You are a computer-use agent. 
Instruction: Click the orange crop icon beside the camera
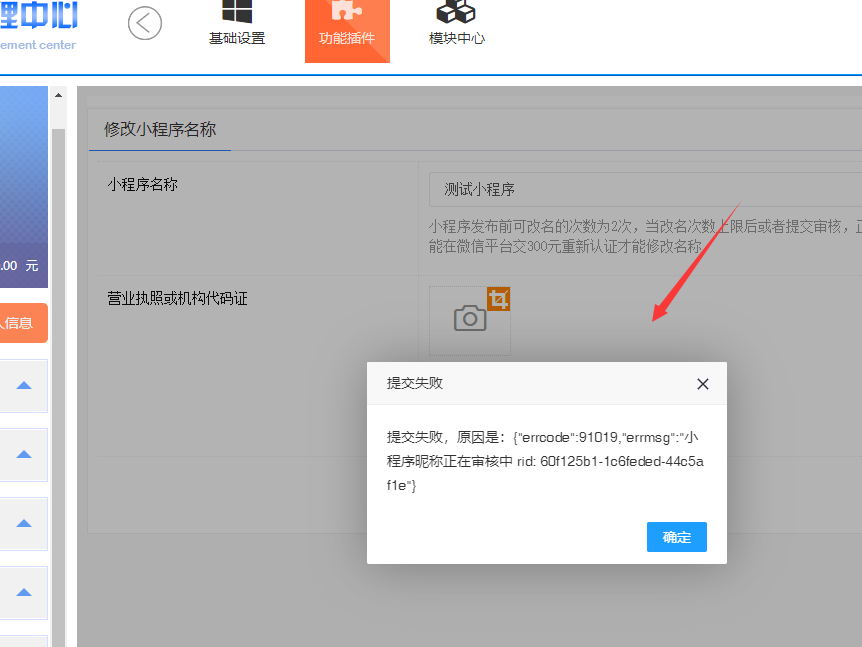499,298
